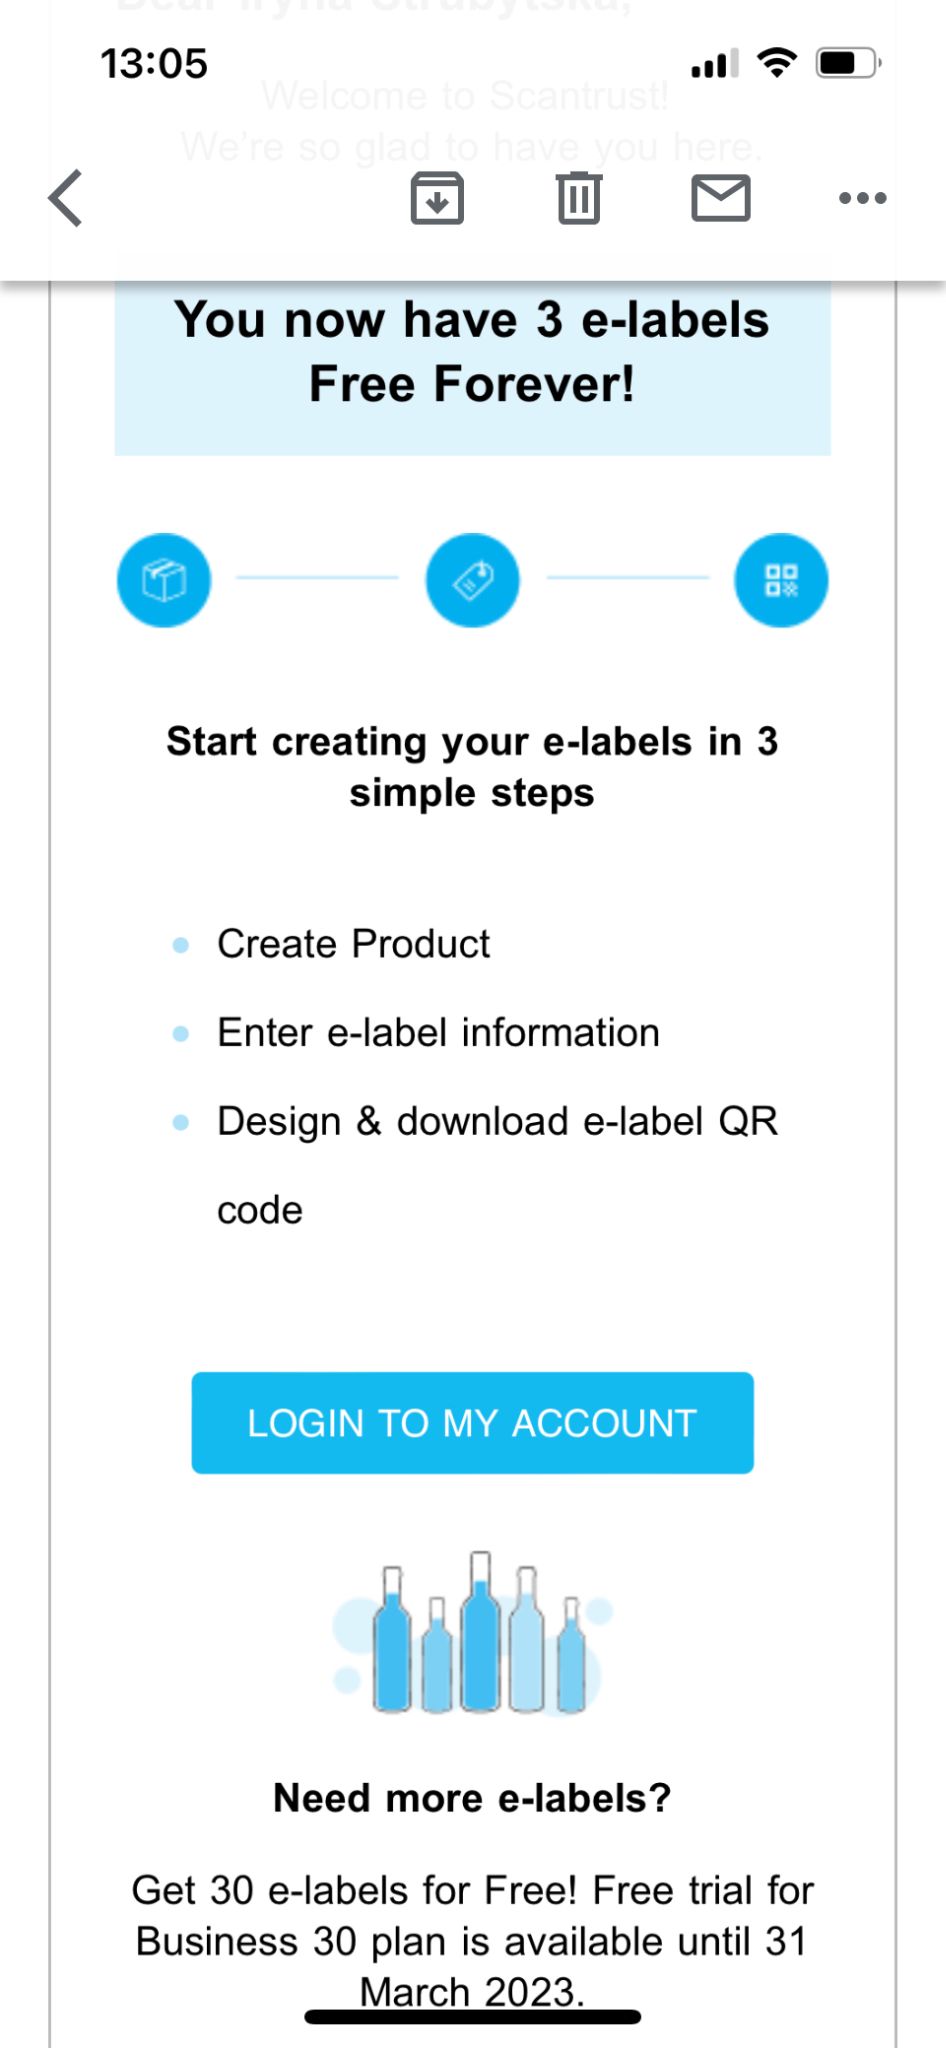Tap the home indicator bar at bottom
This screenshot has width=946, height=2048.
tap(473, 2017)
